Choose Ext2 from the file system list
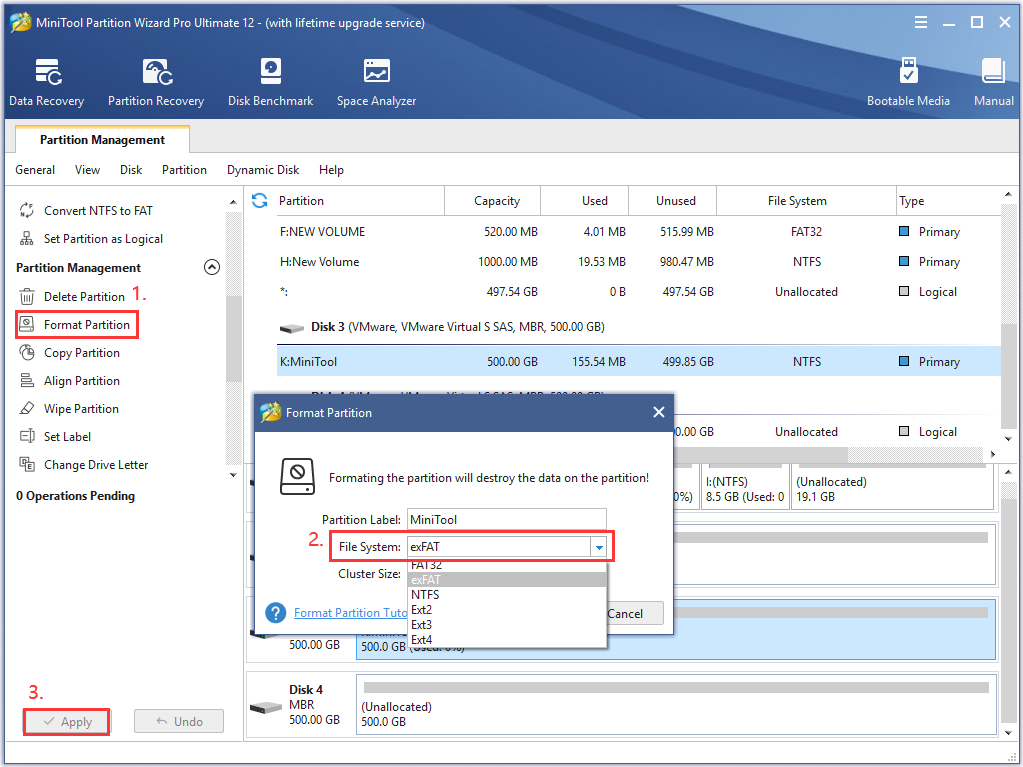The height and width of the screenshot is (767, 1023). tap(507, 610)
